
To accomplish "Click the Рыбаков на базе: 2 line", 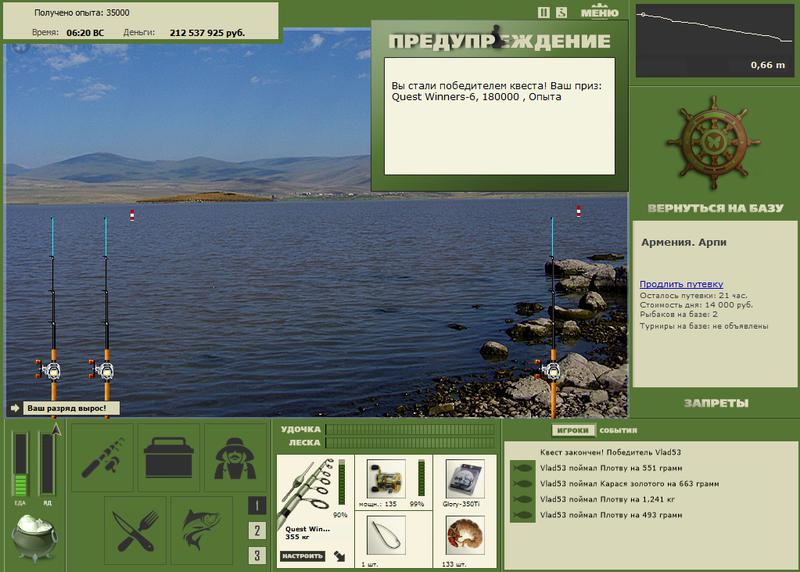I will pos(679,314).
